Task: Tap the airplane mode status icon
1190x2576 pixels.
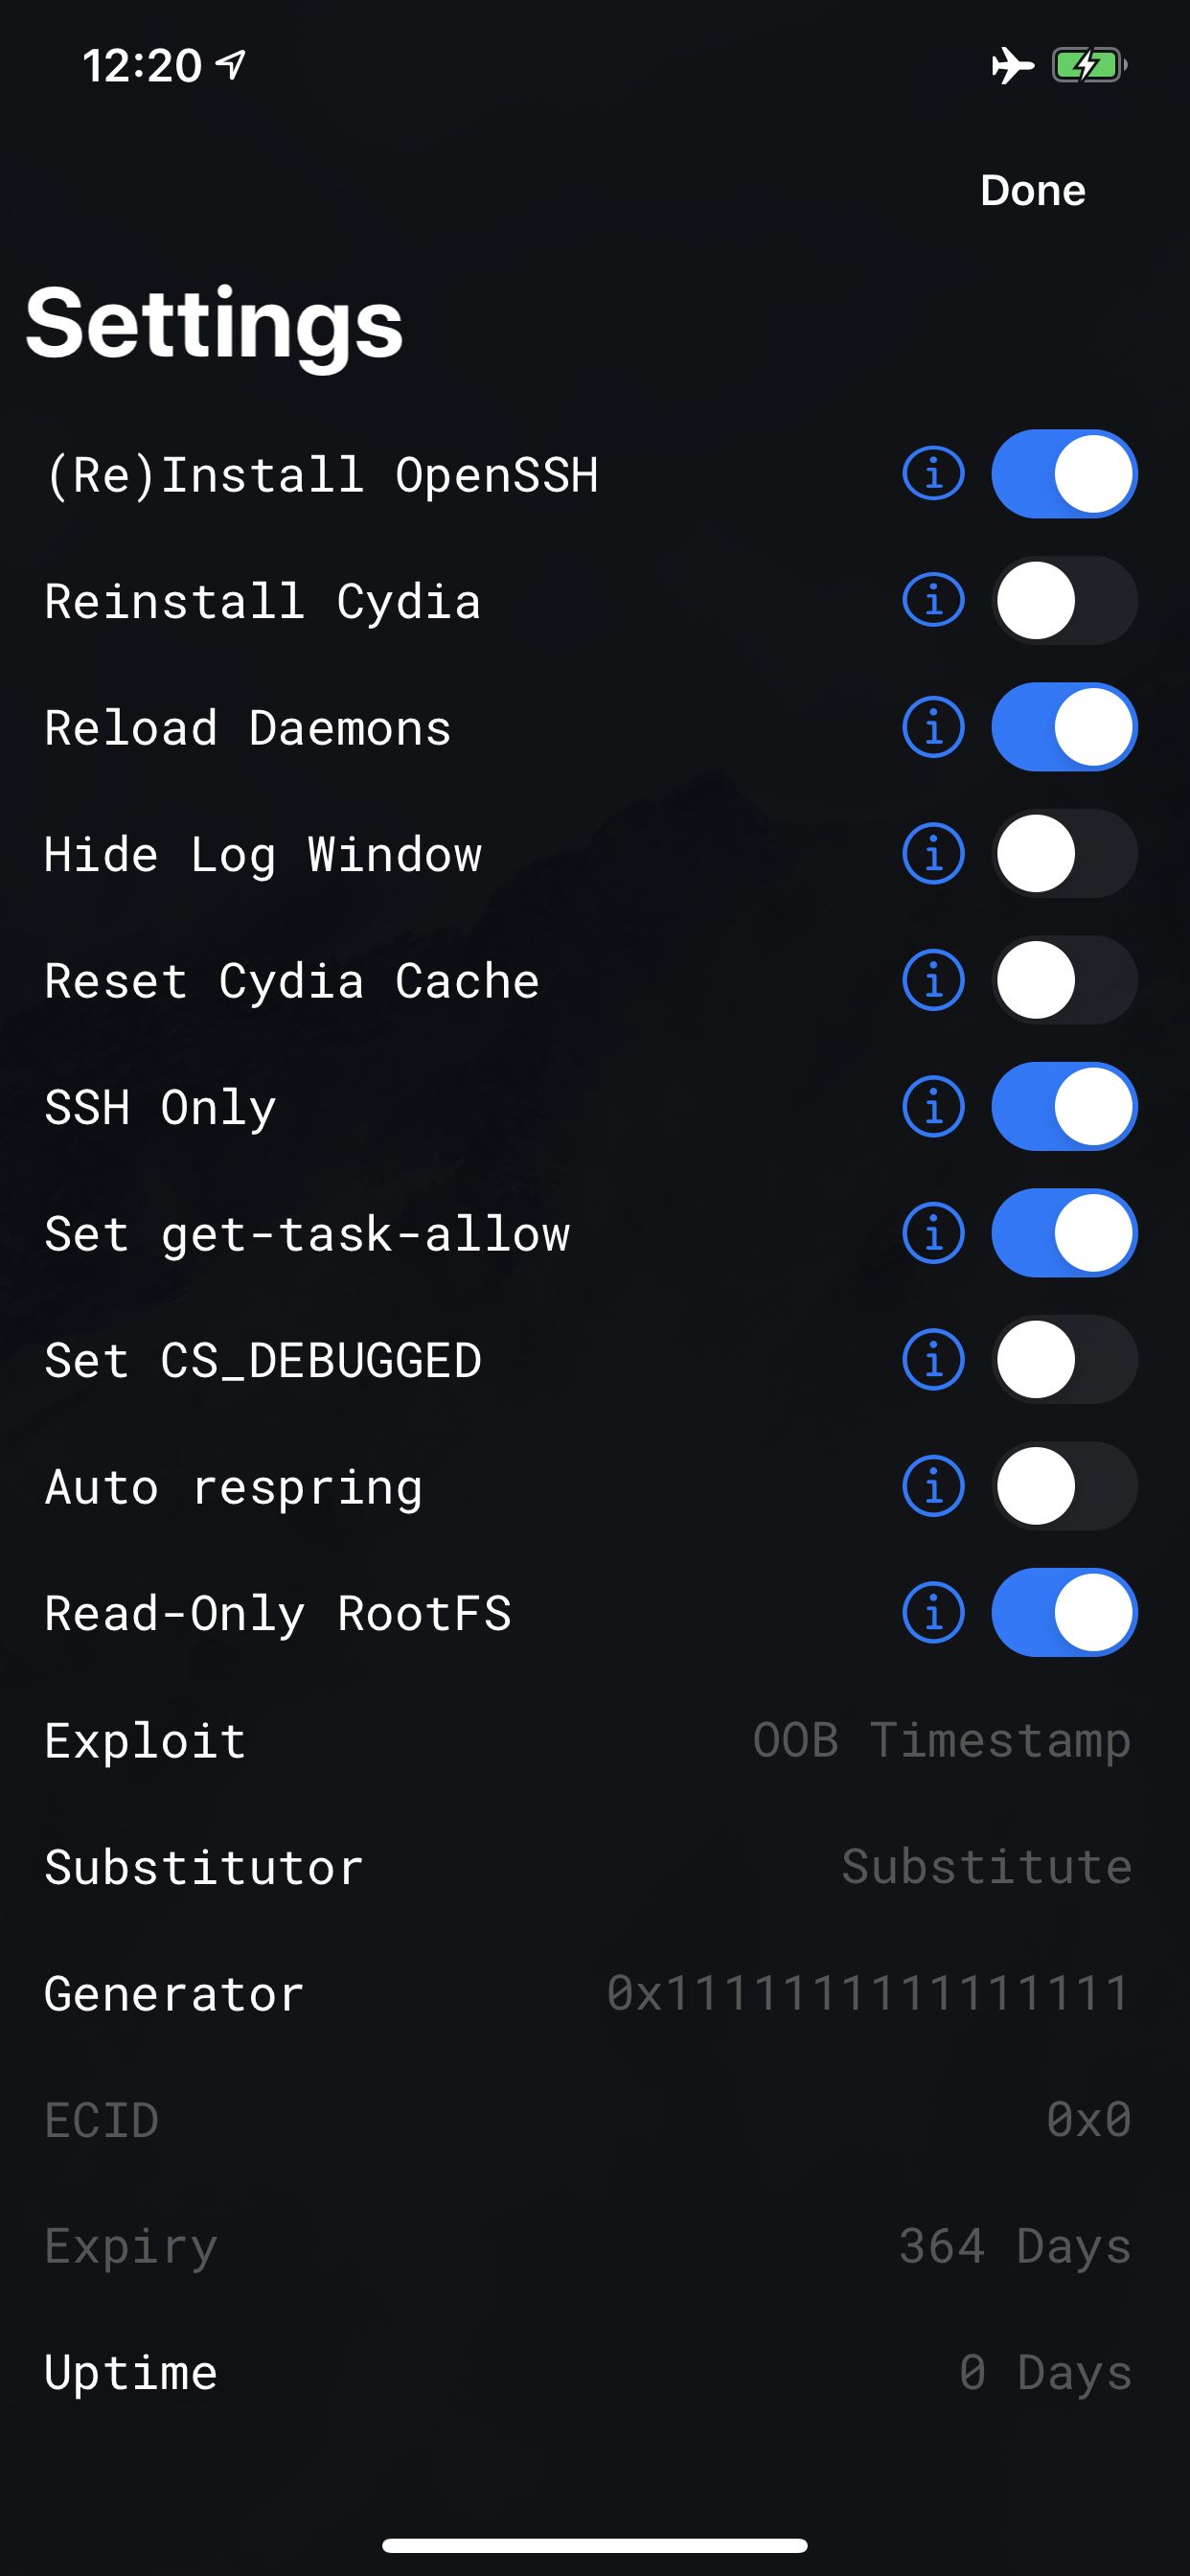Action: [1012, 66]
